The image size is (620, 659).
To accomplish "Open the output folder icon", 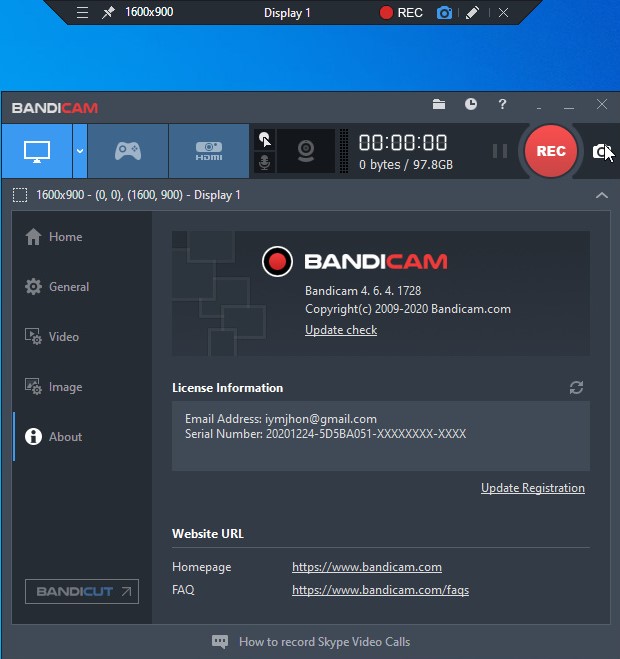I will click(x=439, y=104).
